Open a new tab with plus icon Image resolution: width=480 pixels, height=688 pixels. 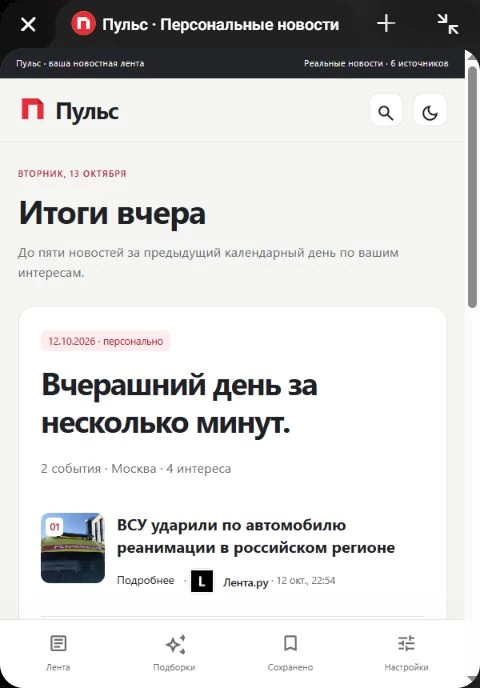coord(386,23)
